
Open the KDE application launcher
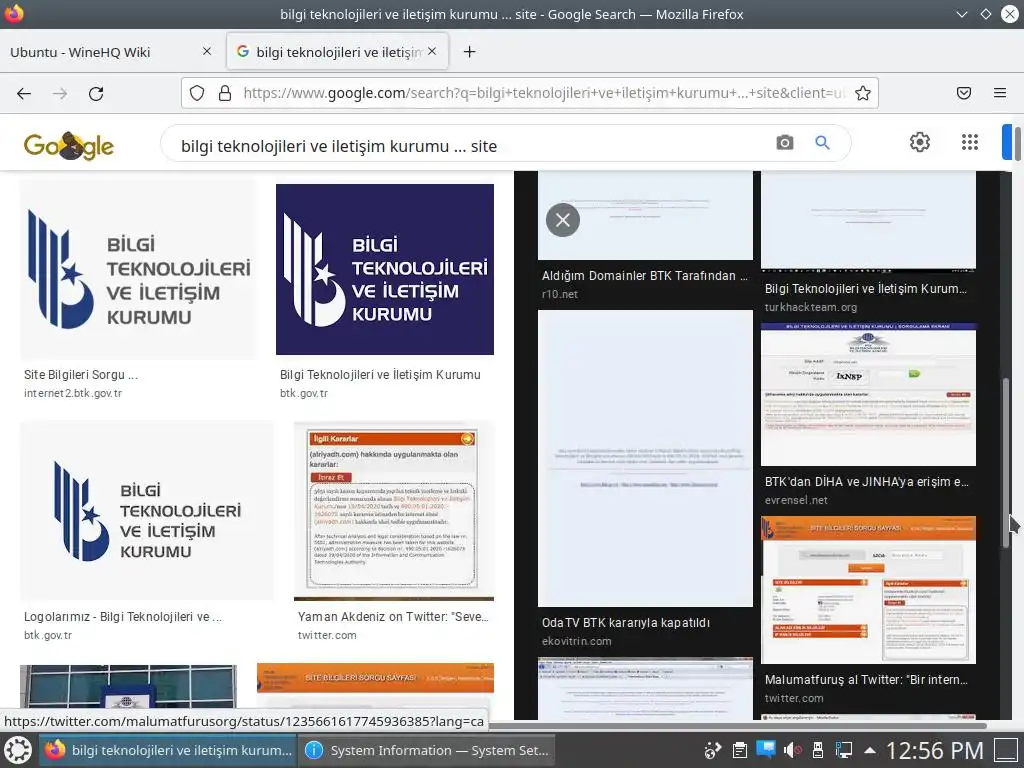click(18, 750)
